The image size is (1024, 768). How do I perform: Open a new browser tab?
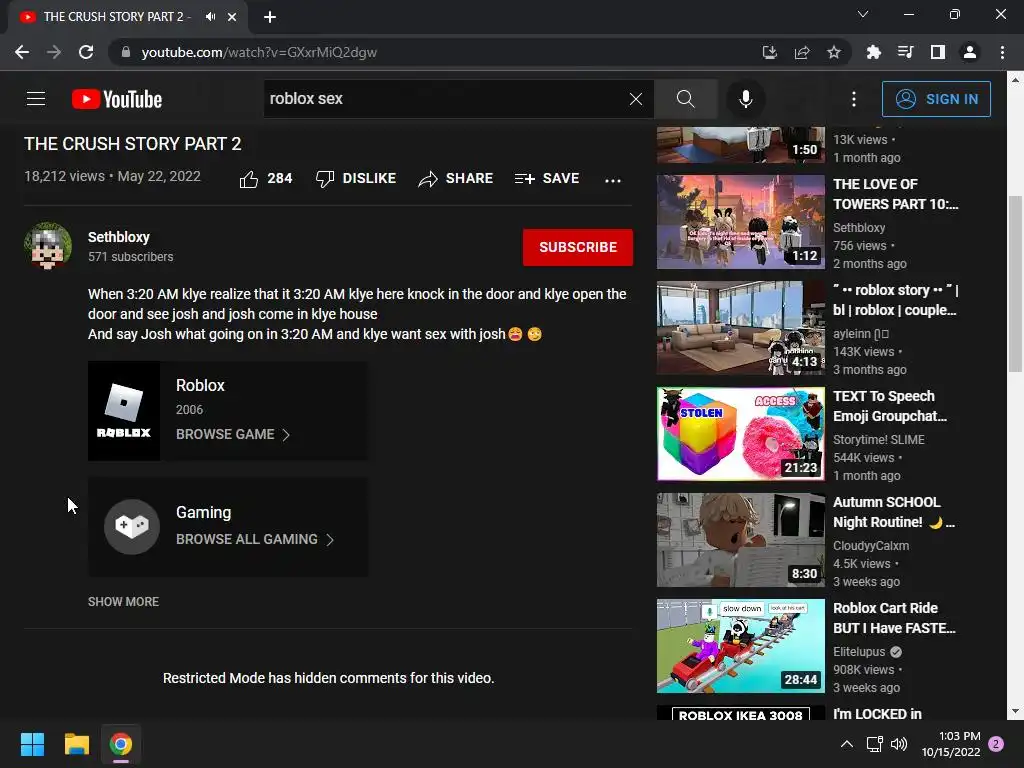(x=270, y=17)
